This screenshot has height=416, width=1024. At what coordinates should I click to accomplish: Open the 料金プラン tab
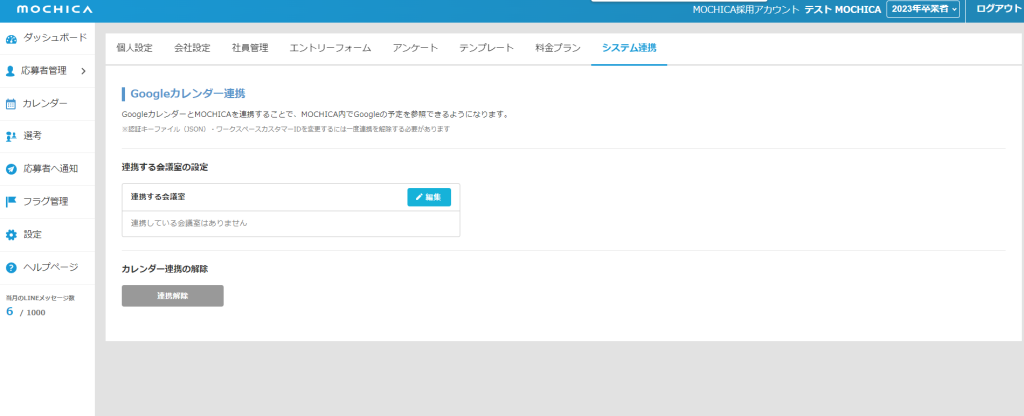coord(557,48)
